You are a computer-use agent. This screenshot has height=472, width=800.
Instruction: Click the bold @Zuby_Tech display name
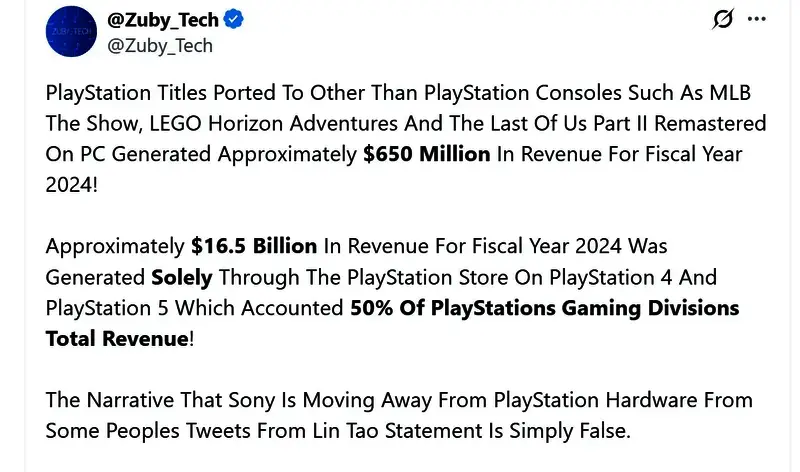(164, 20)
